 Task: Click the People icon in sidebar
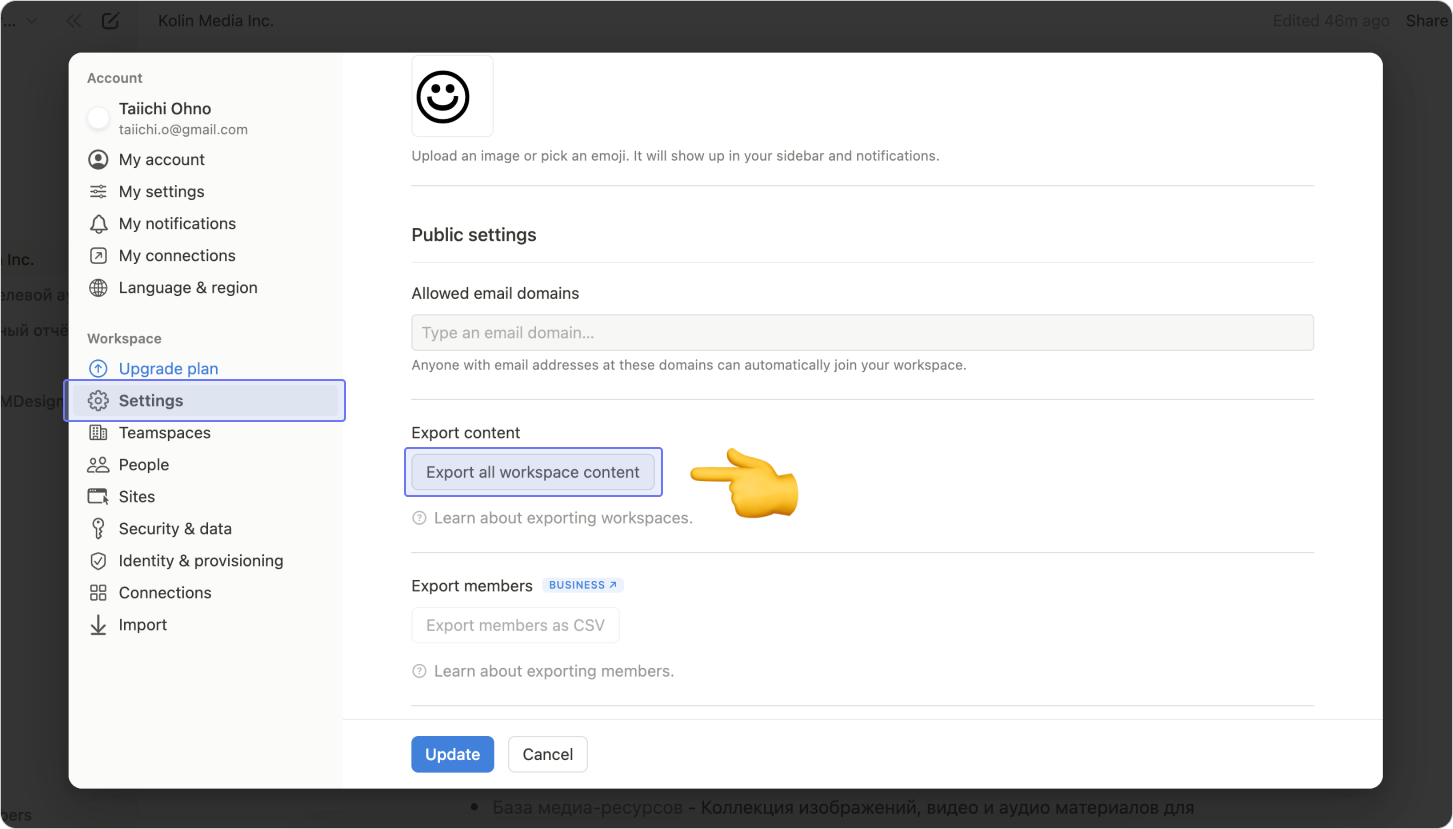(98, 465)
